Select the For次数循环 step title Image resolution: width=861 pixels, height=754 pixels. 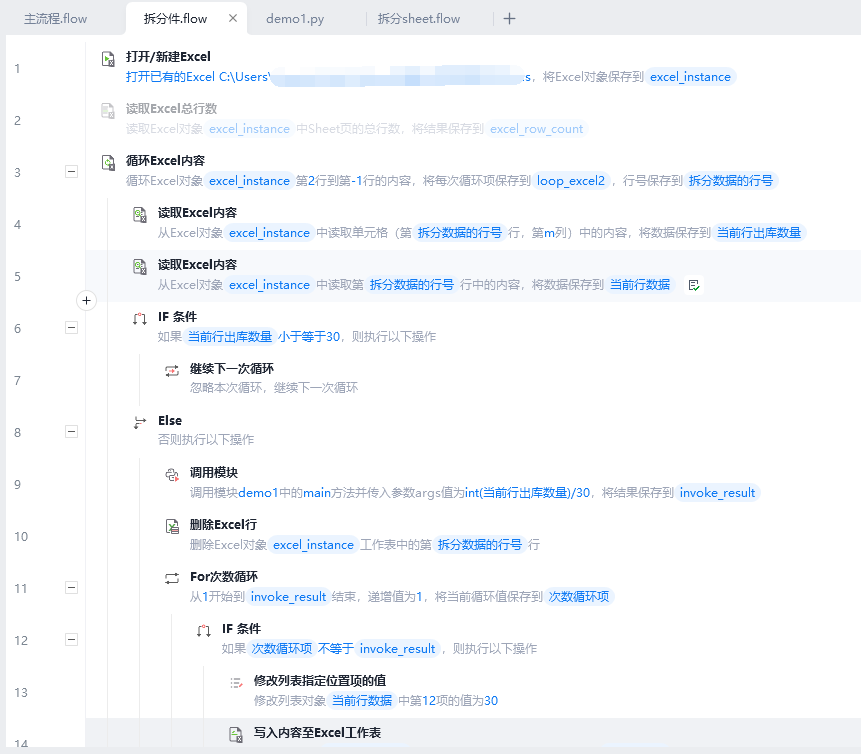point(224,577)
